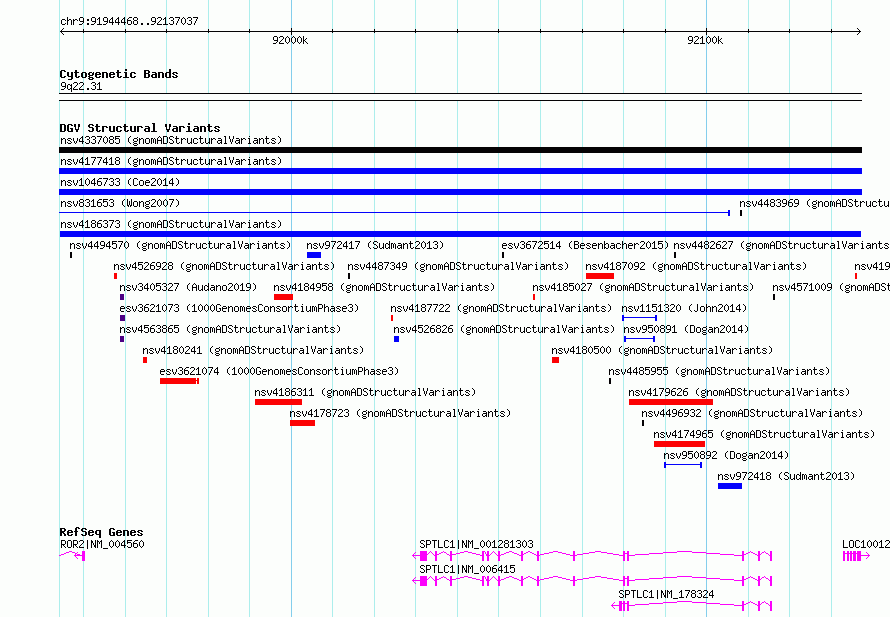Click the chr9:91944468..92137037 coordinate text
890x617 pixels.
click(x=129, y=21)
